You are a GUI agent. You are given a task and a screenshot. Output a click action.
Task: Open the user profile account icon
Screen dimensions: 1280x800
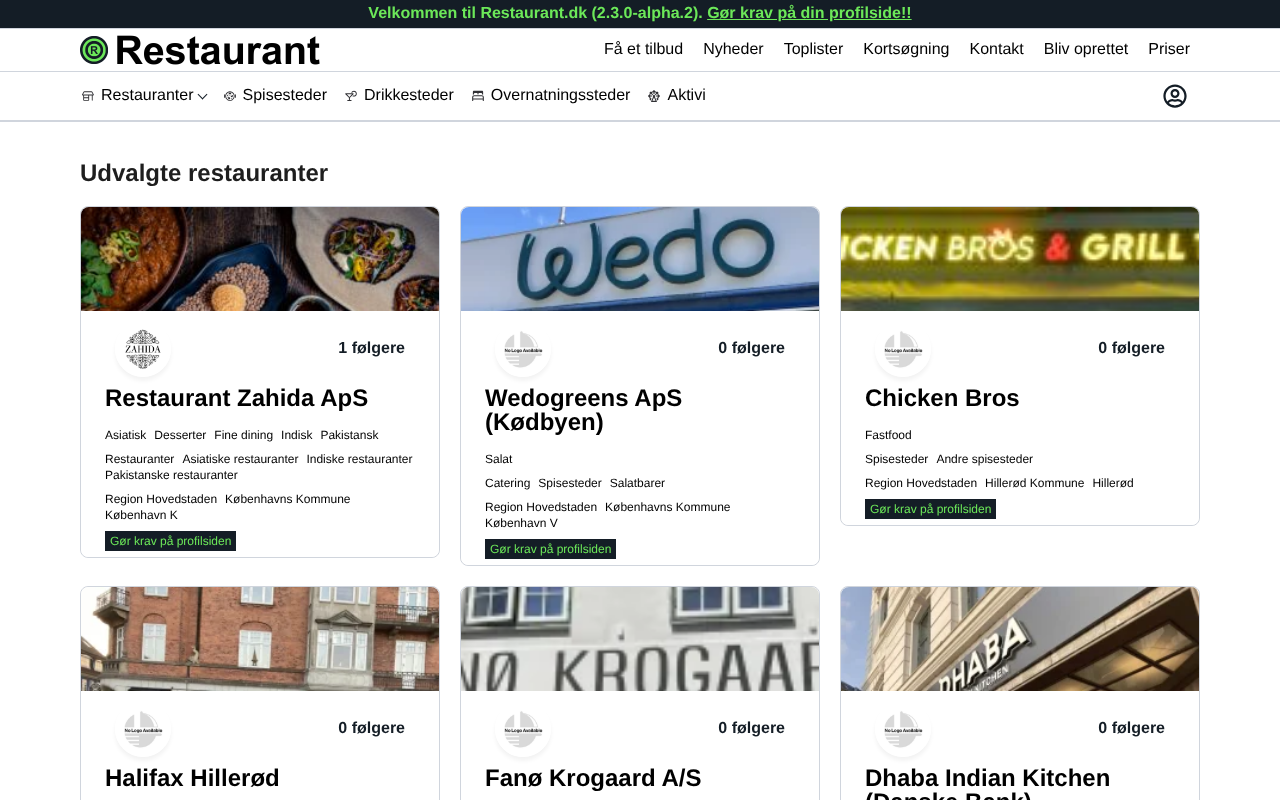[x=1175, y=96]
